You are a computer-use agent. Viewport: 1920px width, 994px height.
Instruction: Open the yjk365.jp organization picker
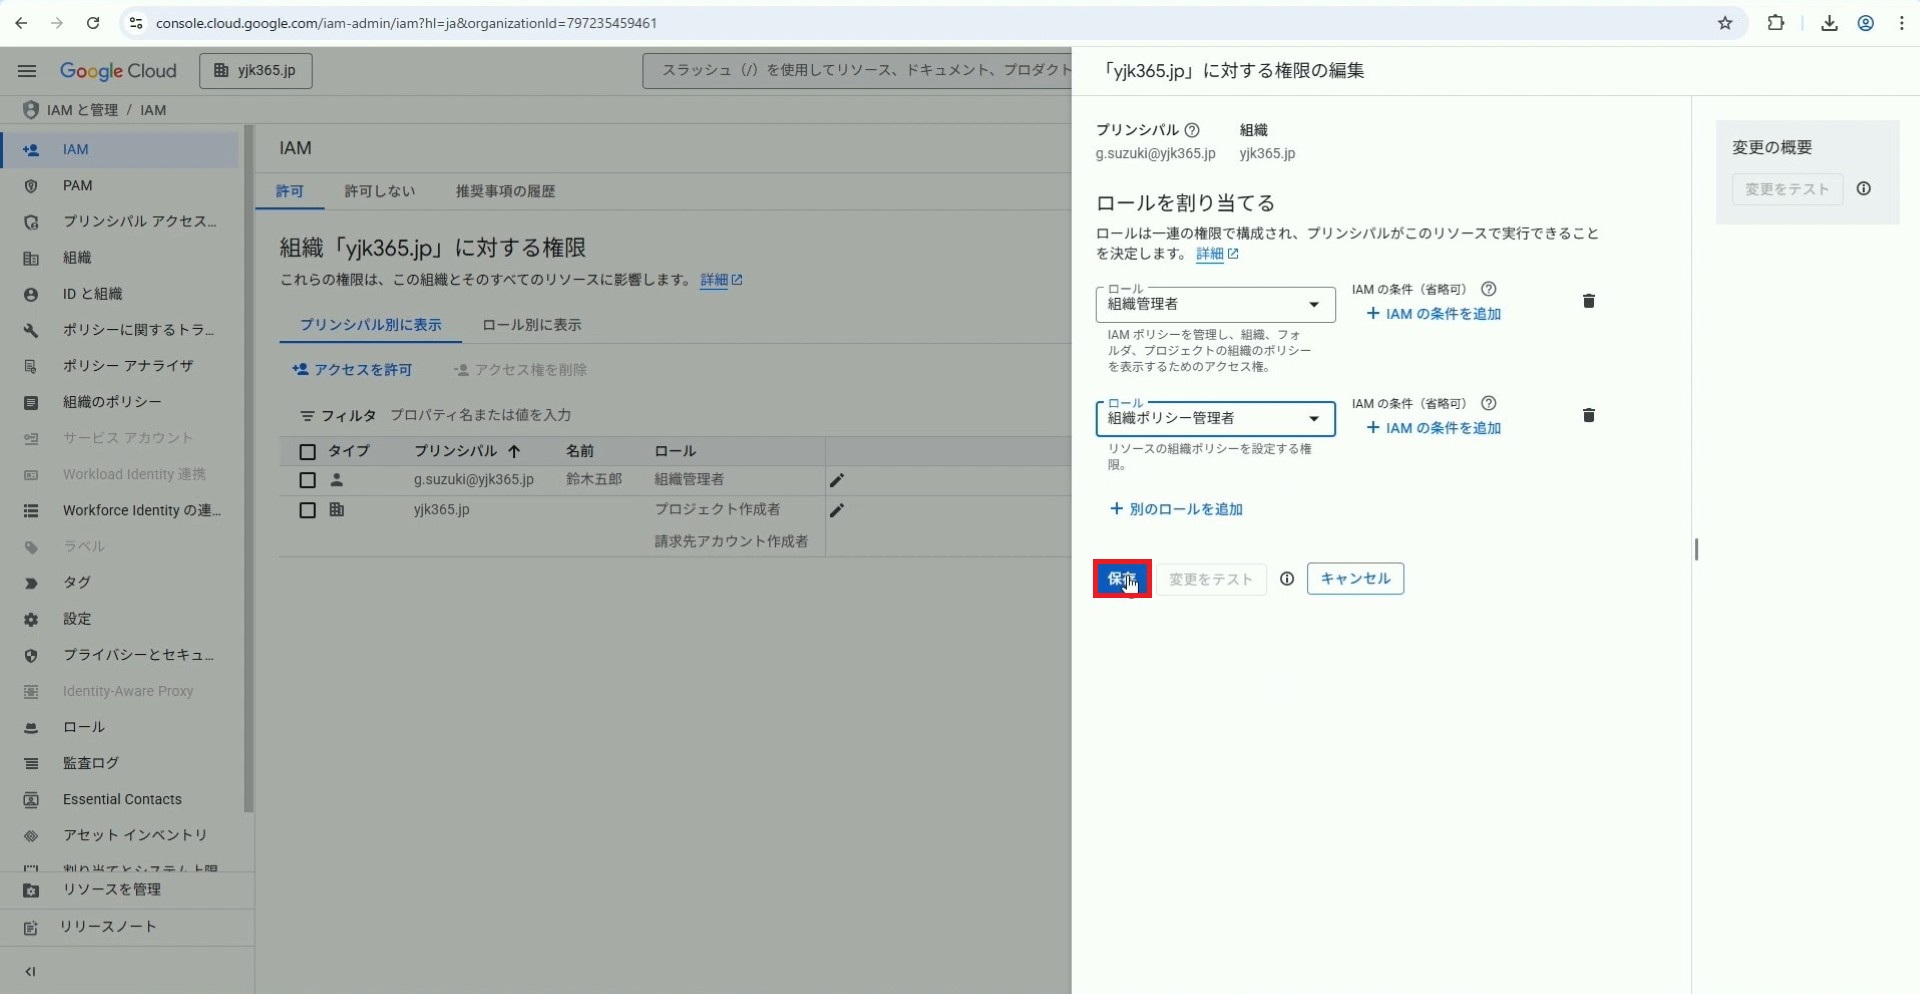click(256, 71)
